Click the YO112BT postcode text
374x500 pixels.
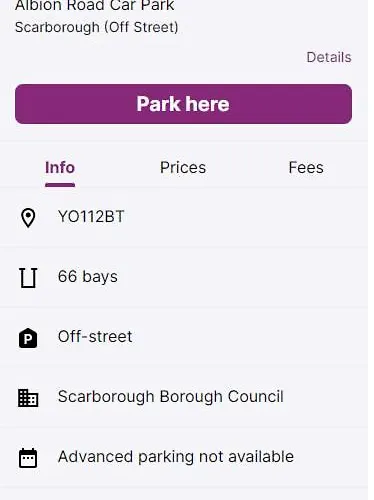(x=91, y=217)
